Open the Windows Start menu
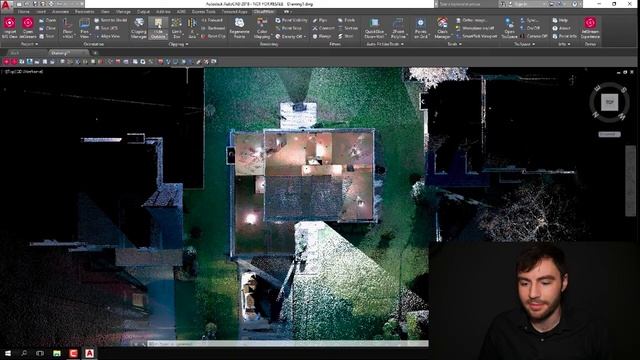This screenshot has height=360, width=640. point(8,353)
